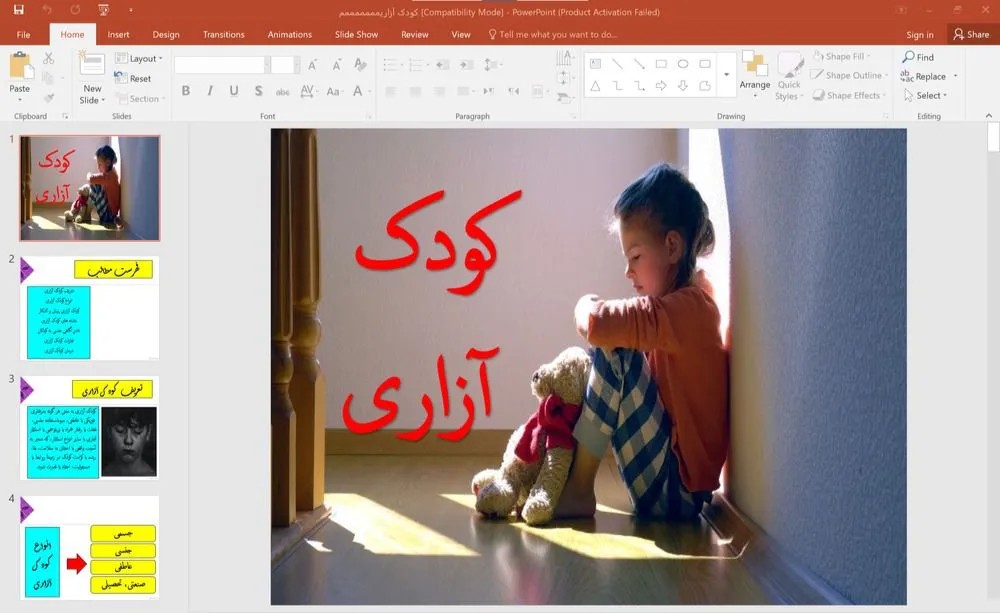The width and height of the screenshot is (1000, 613).
Task: Click the Sign in link
Action: [920, 34]
